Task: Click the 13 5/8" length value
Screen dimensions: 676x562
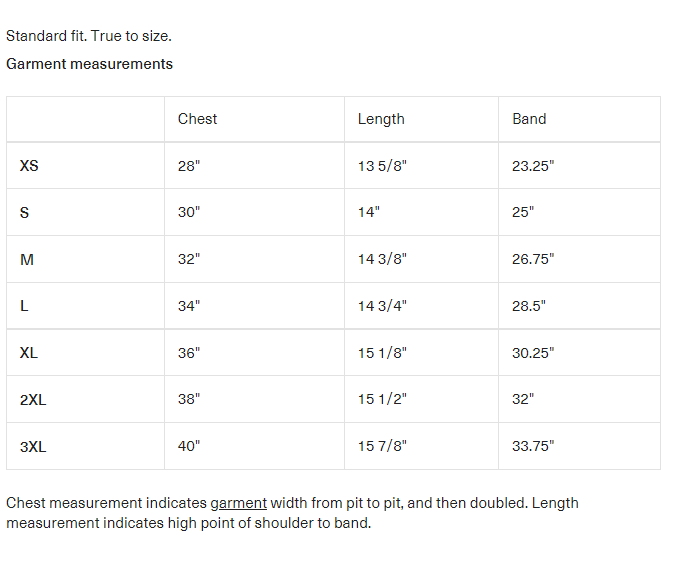Action: coord(382,166)
